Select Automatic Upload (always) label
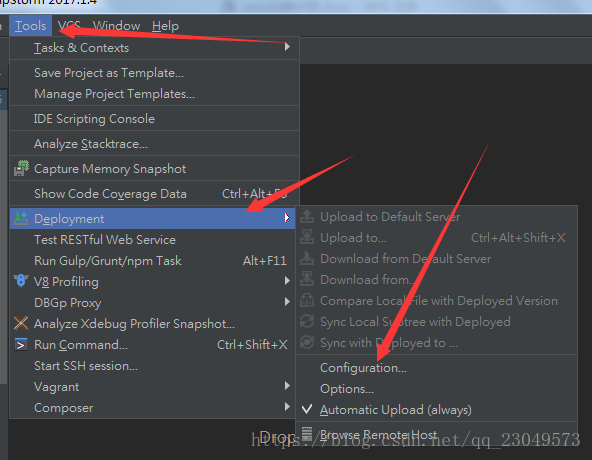Viewport: 592px width, 460px height. (x=396, y=410)
